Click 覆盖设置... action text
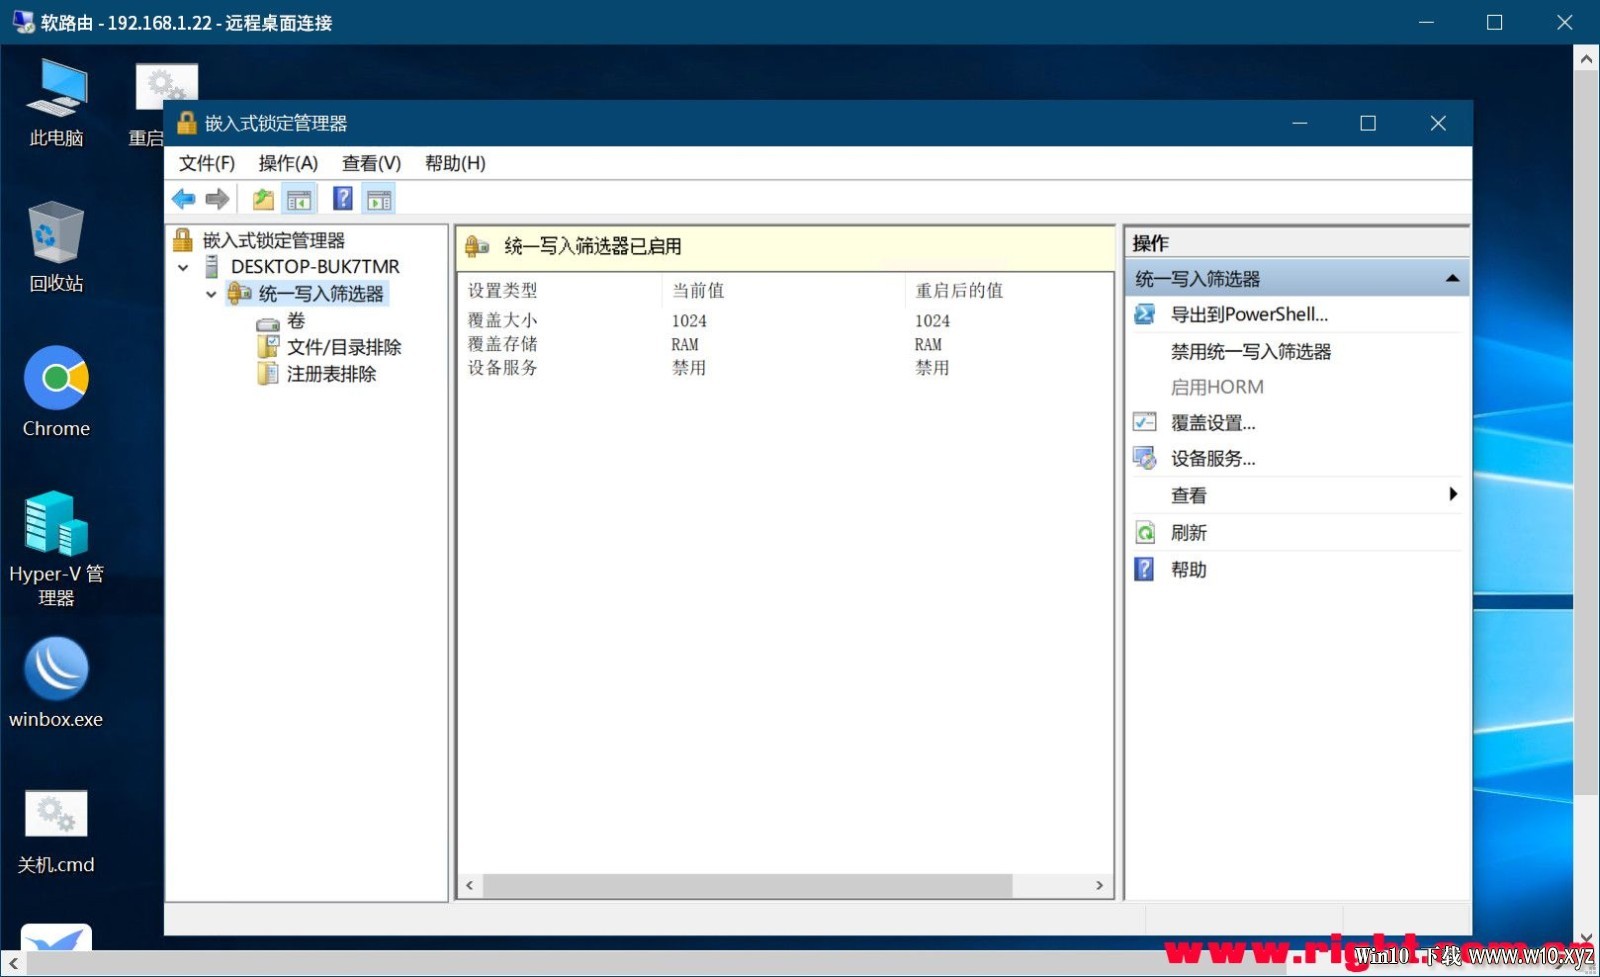This screenshot has width=1600, height=977. point(1213,423)
